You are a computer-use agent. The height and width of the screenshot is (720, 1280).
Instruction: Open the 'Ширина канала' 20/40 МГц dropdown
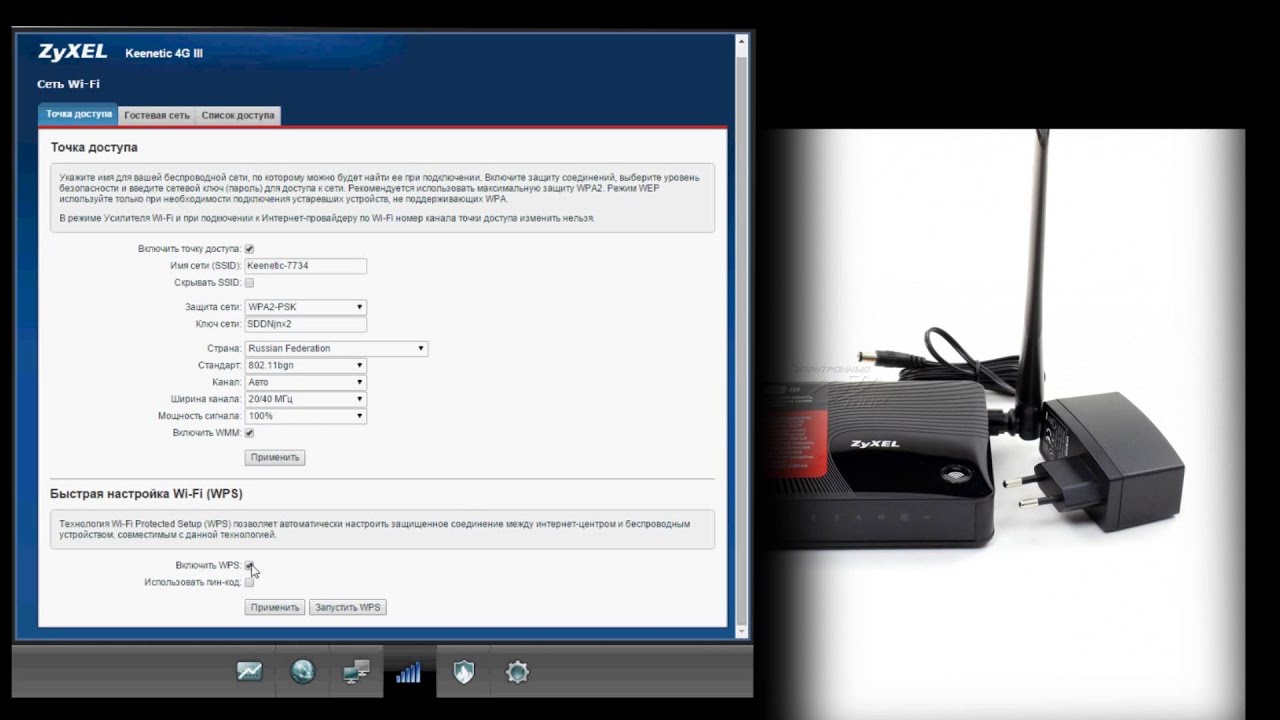click(x=305, y=399)
